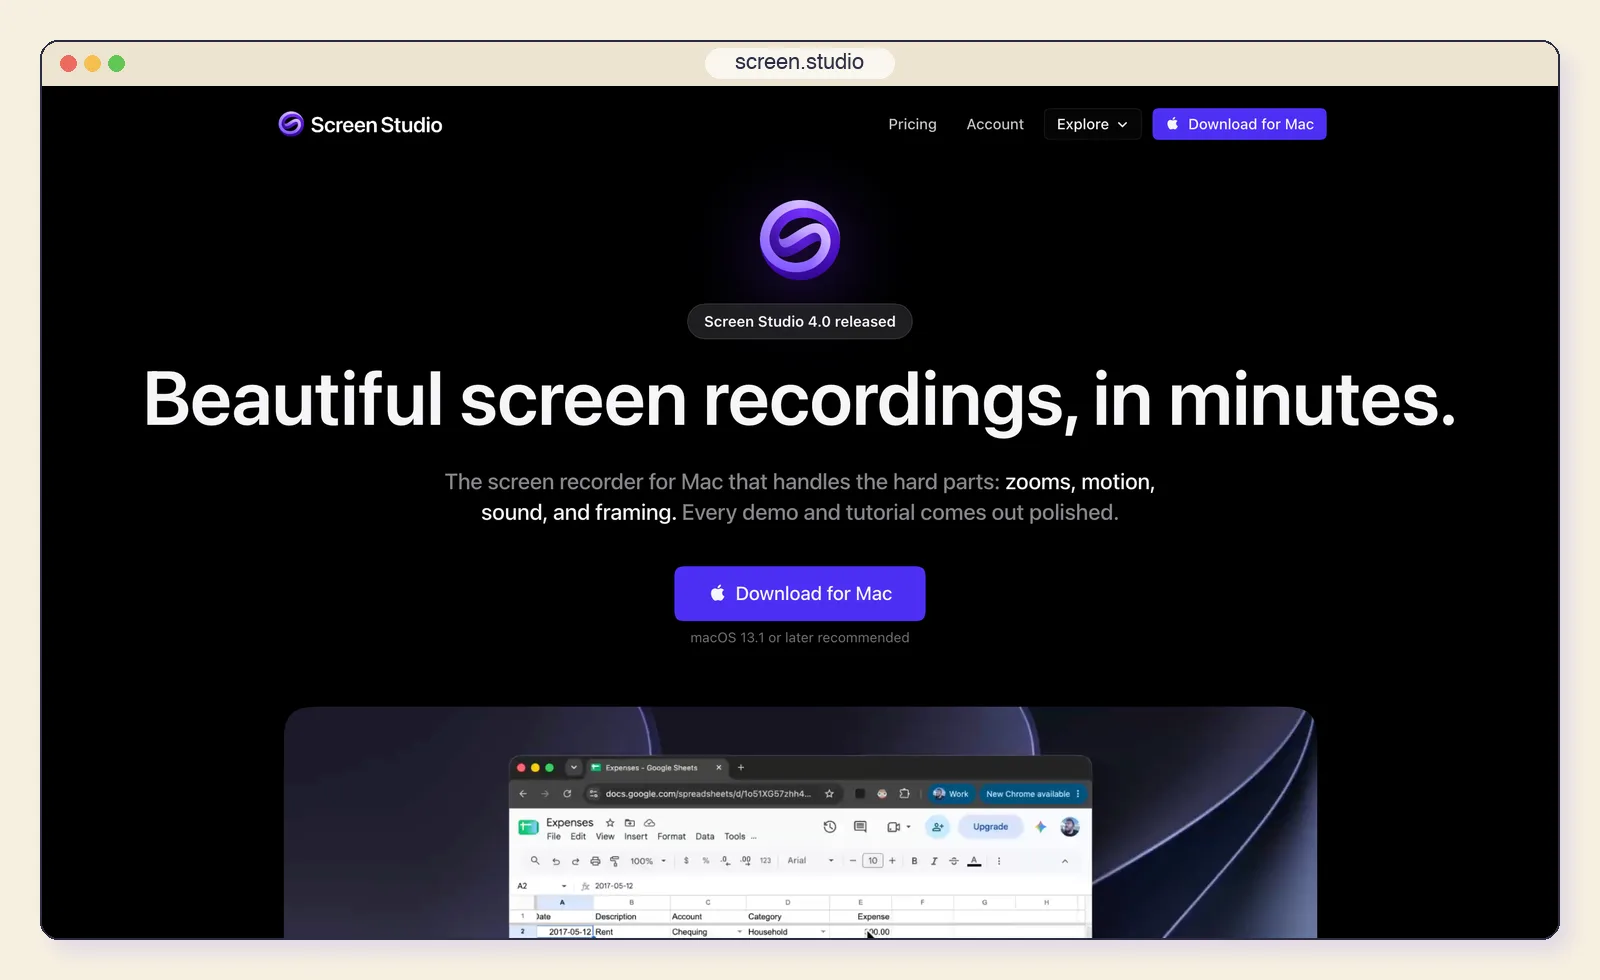1600x980 pixels.
Task: Click the extensions puzzle icon in demo Chrome
Action: 904,794
